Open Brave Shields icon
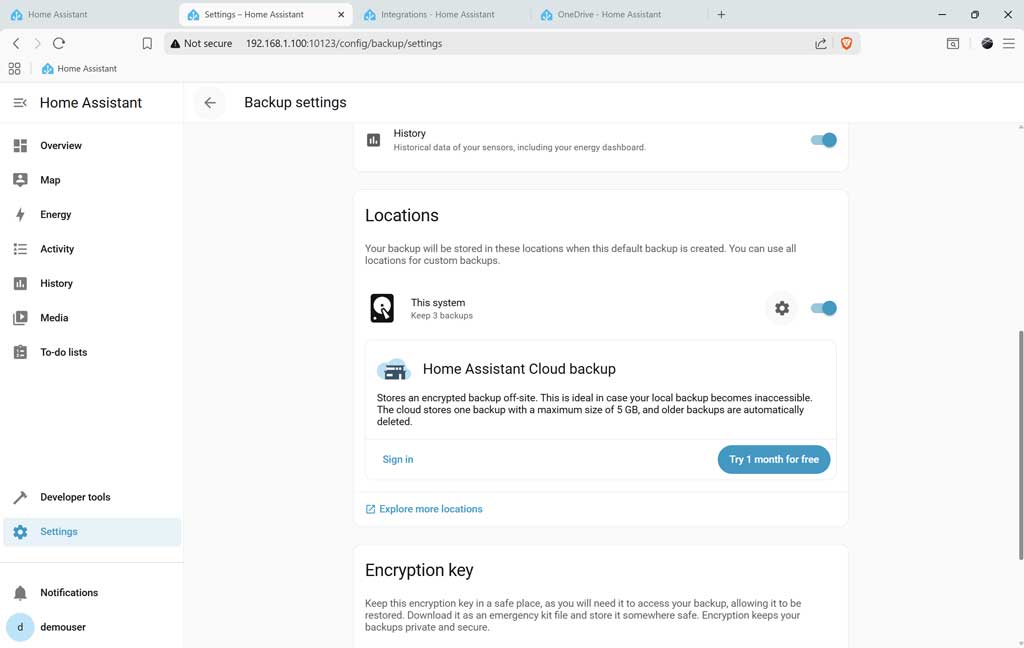1024x648 pixels. 846,43
